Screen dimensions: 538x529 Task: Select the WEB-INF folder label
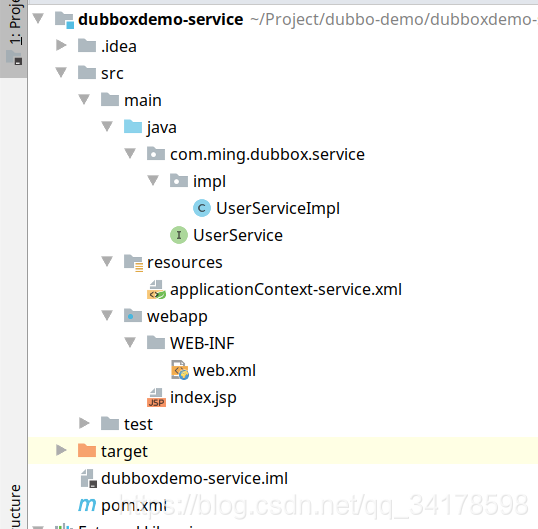[x=202, y=343]
